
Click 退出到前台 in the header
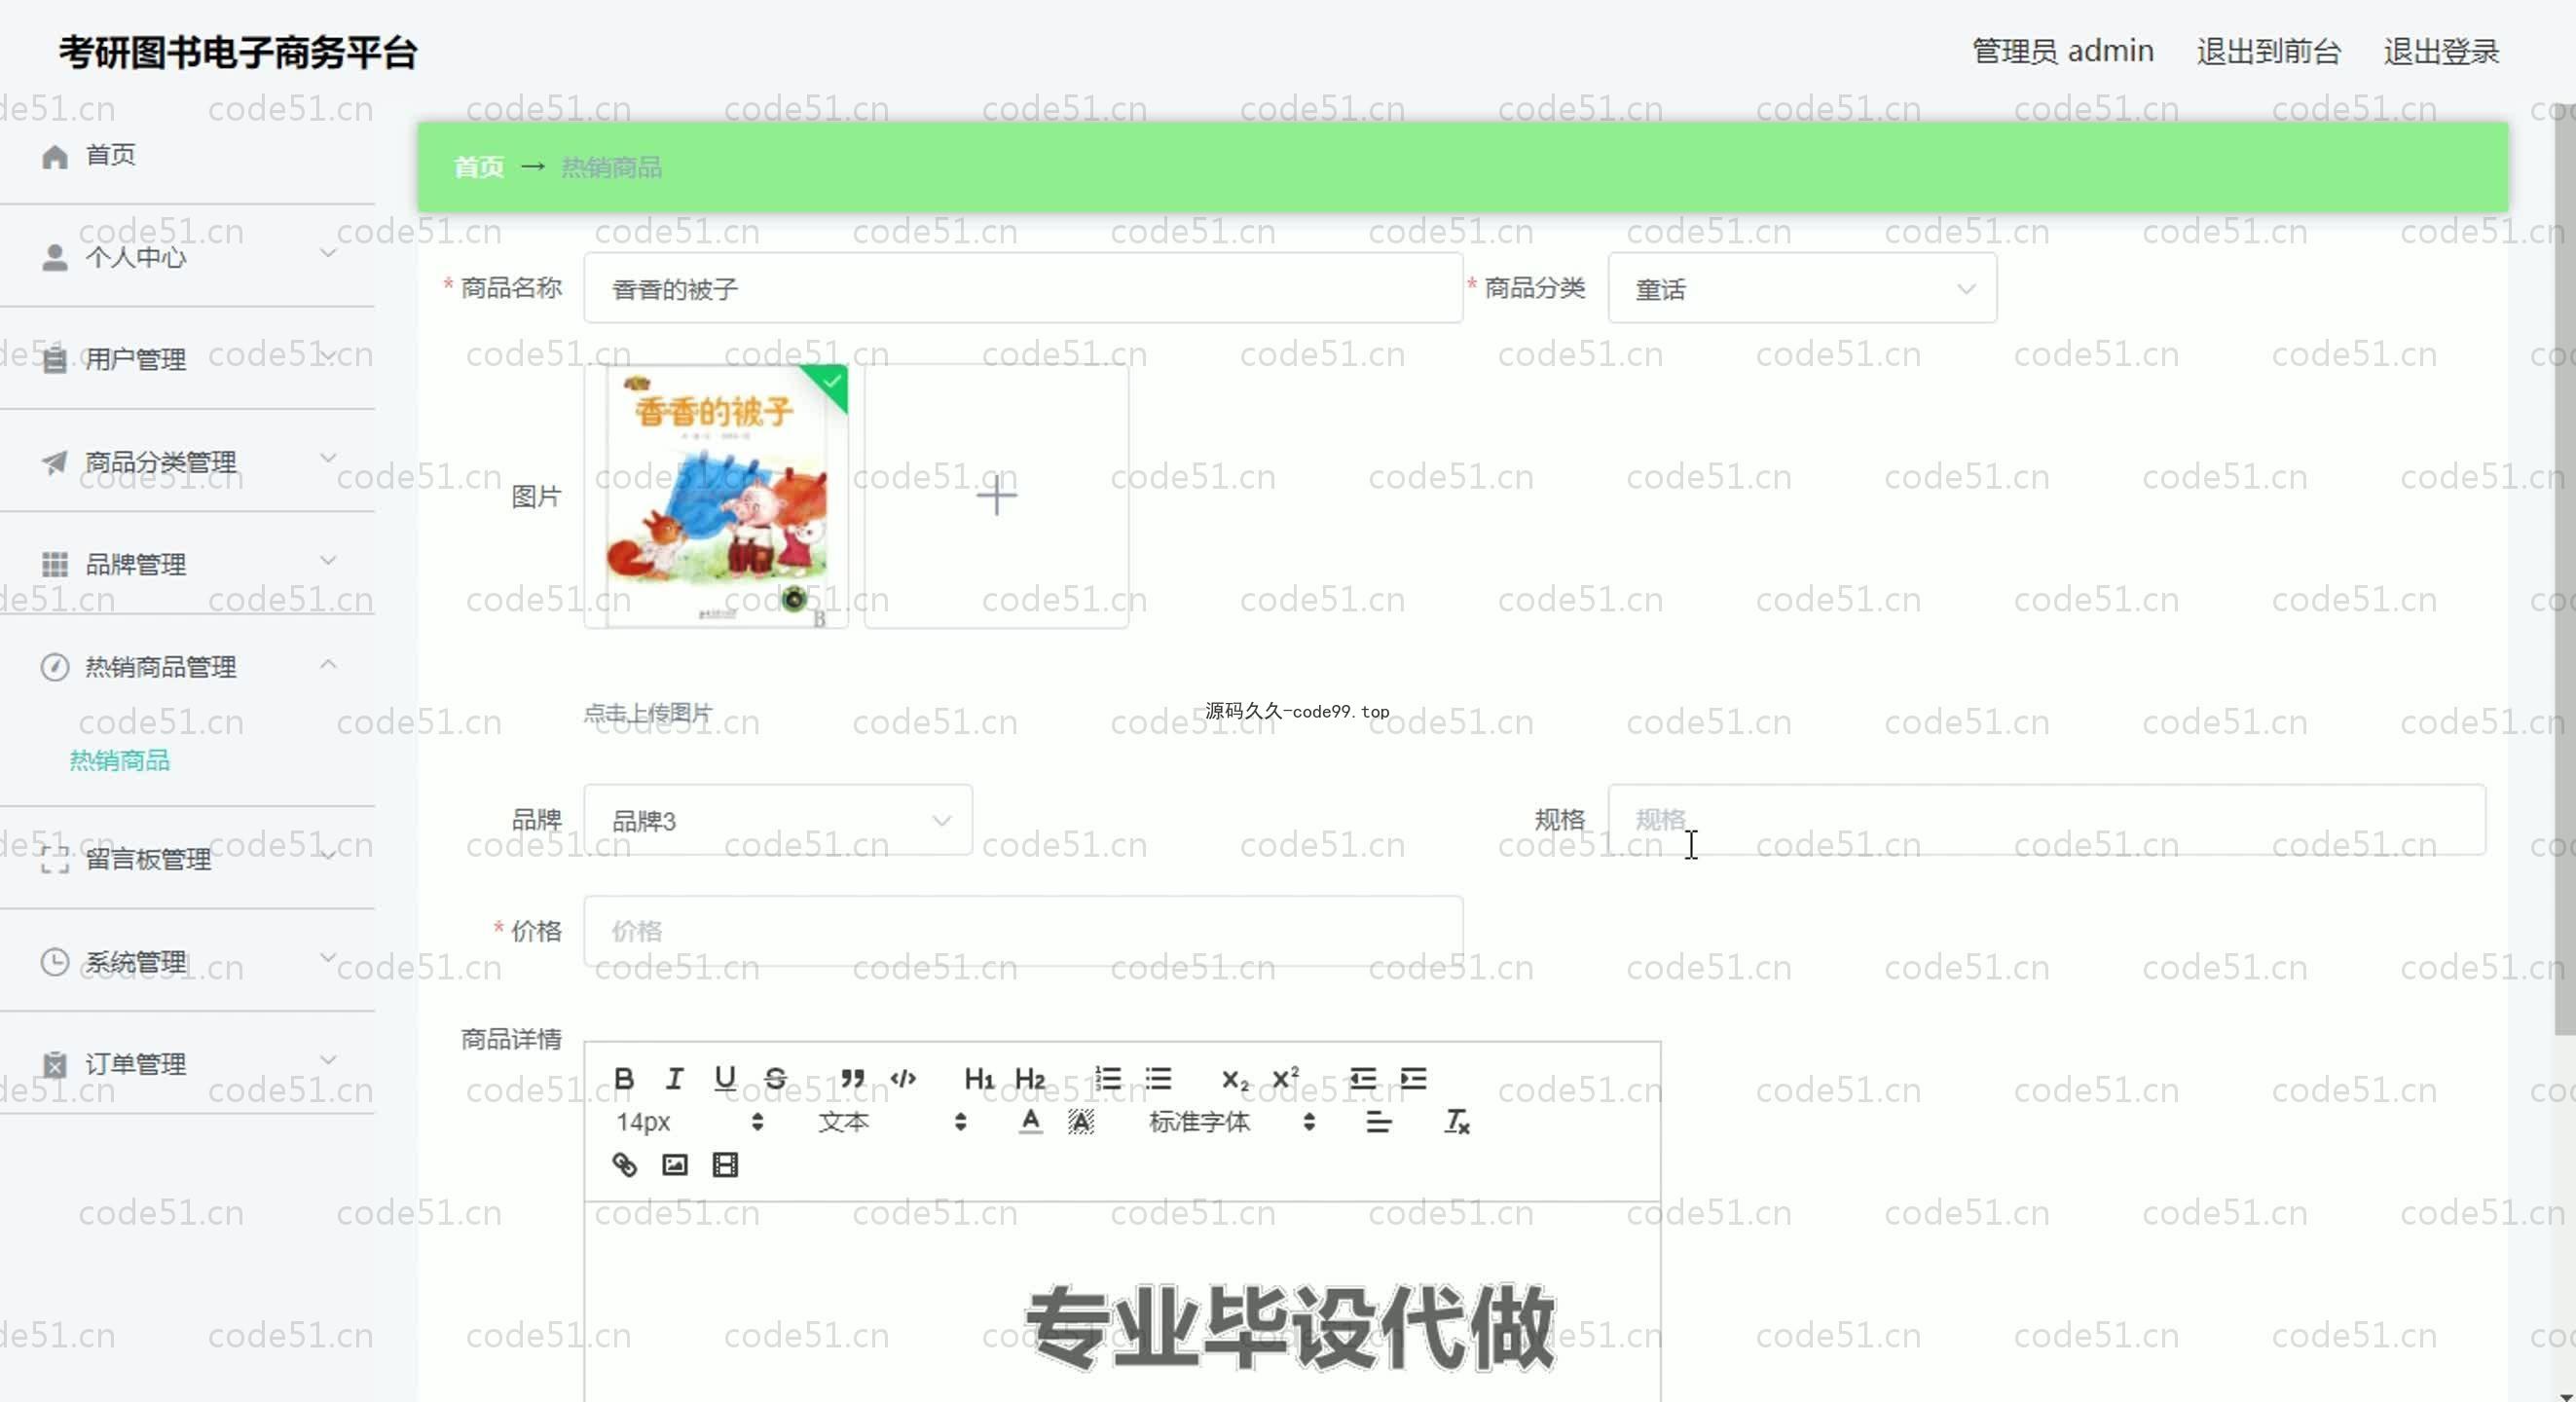tap(2268, 51)
